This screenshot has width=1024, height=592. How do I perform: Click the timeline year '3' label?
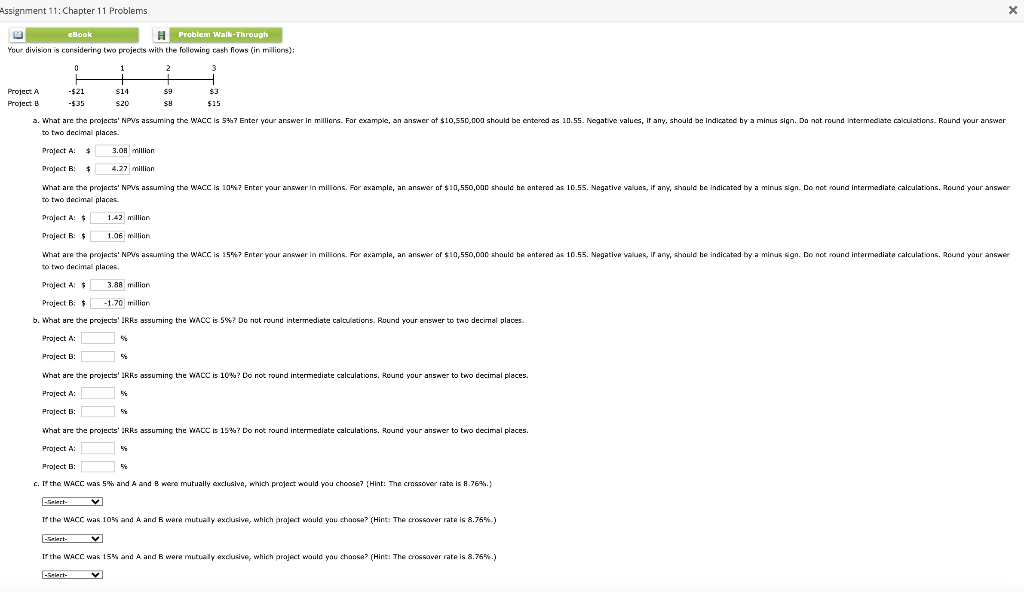(214, 68)
